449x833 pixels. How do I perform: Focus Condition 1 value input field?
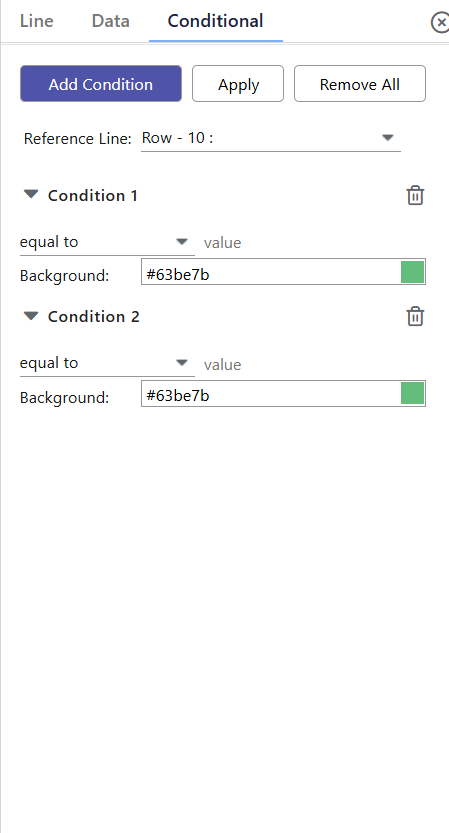coord(314,243)
